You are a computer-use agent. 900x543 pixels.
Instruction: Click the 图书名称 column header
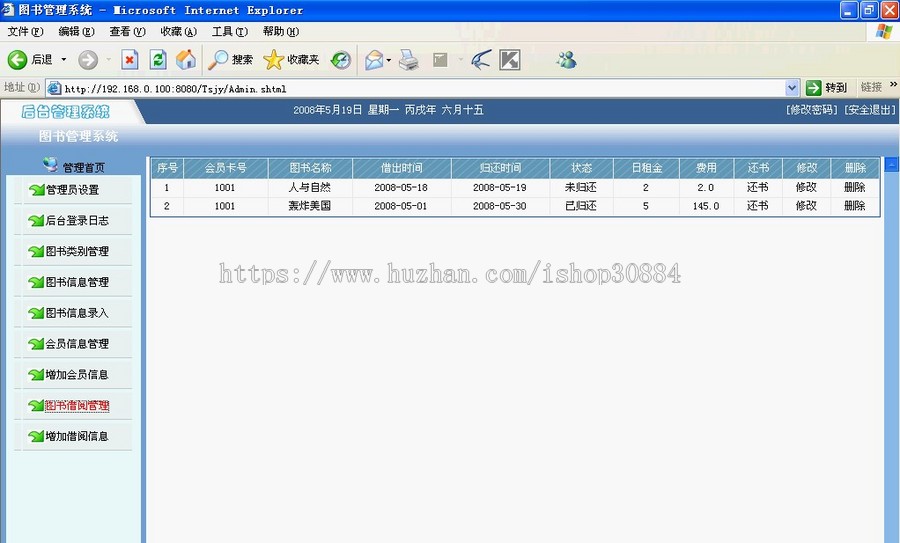311,168
